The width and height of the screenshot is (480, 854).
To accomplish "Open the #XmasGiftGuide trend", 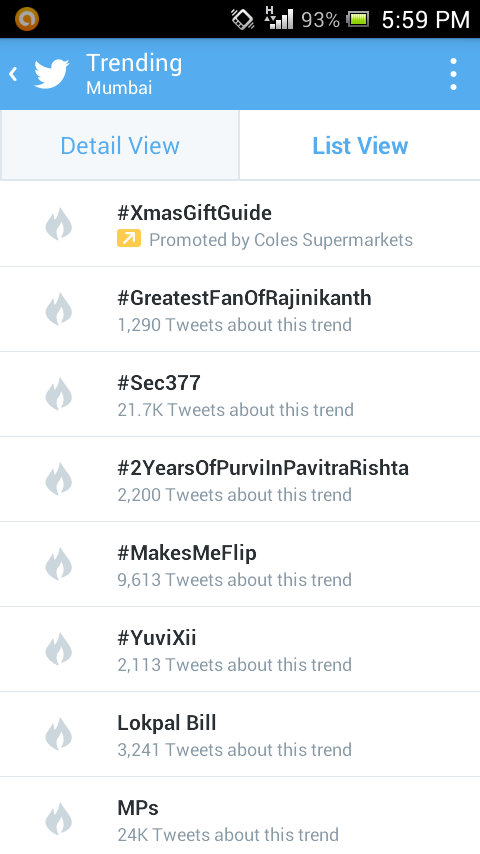I will [240, 224].
